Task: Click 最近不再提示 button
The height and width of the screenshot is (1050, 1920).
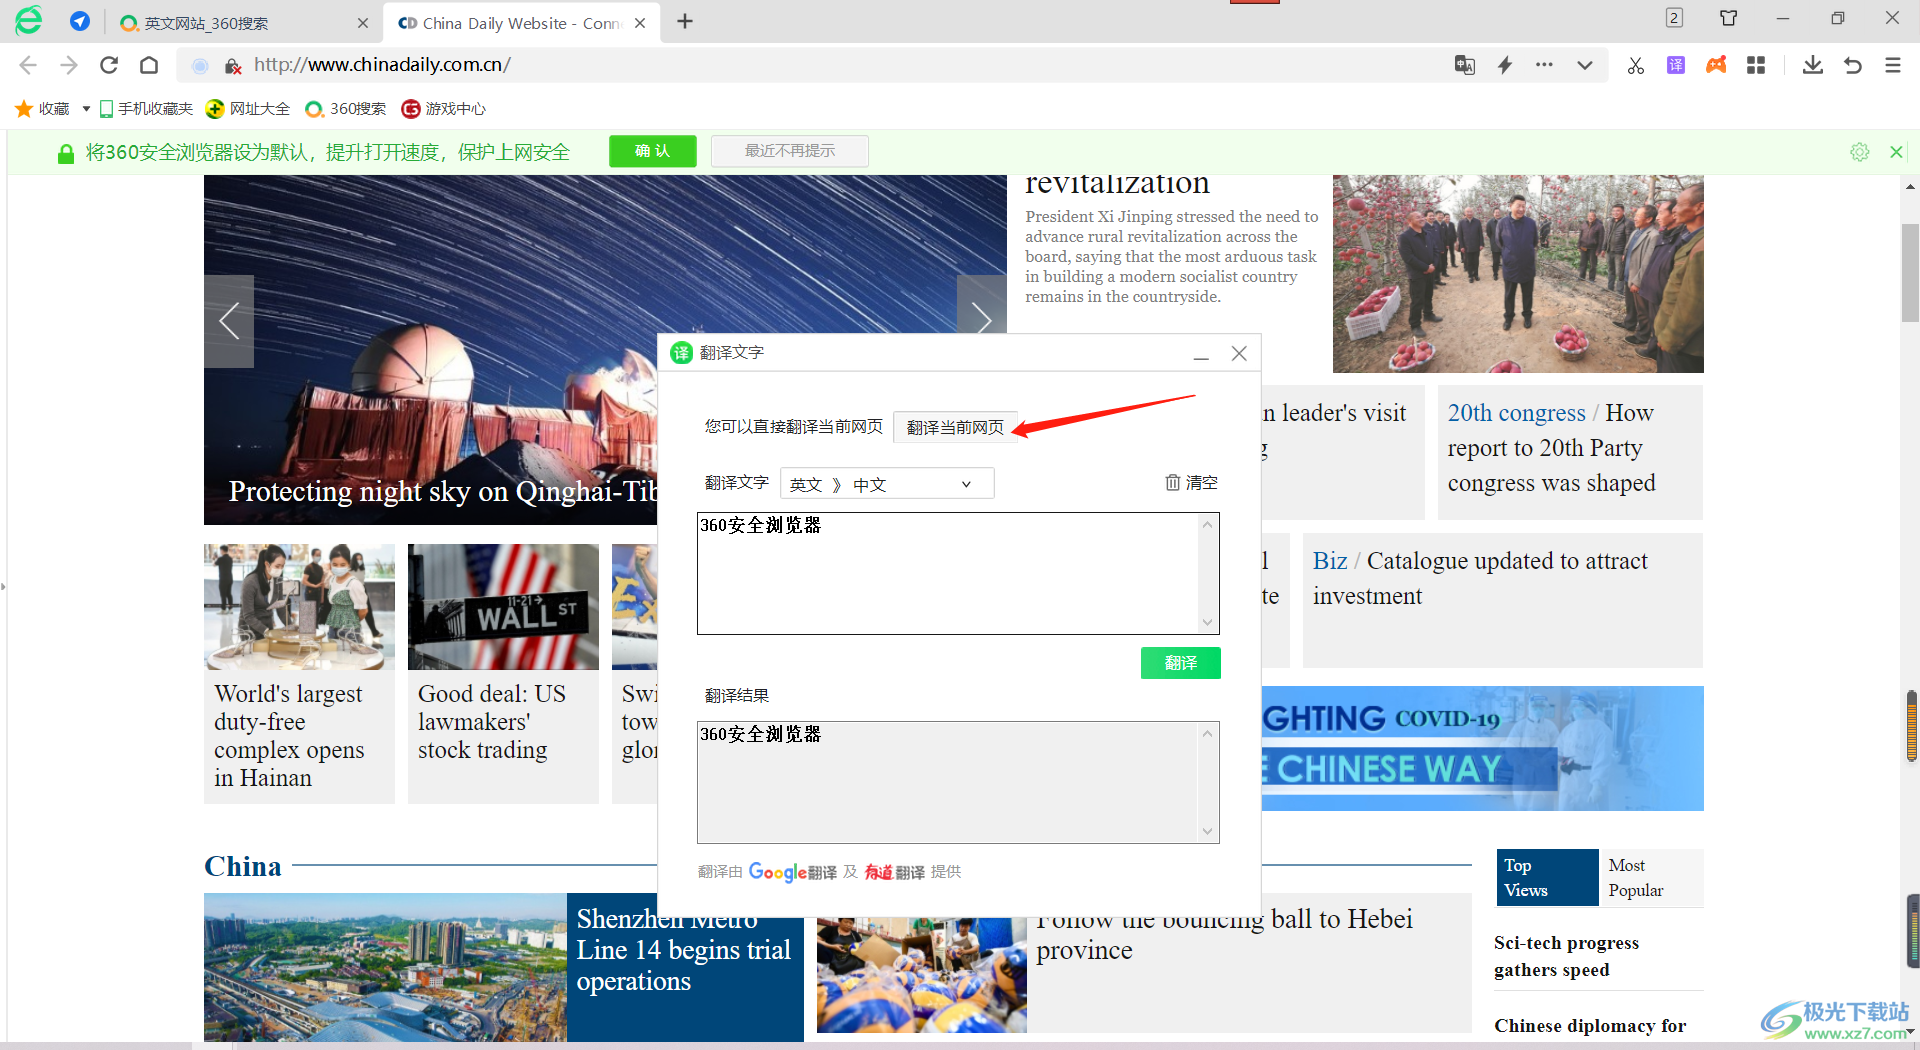Action: [x=789, y=151]
